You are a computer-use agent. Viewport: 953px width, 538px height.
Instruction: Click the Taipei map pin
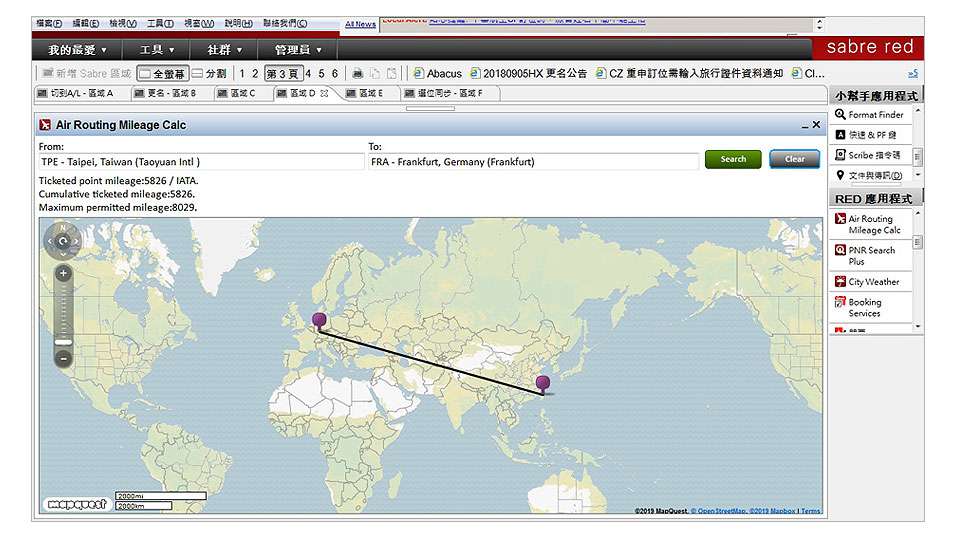point(543,384)
